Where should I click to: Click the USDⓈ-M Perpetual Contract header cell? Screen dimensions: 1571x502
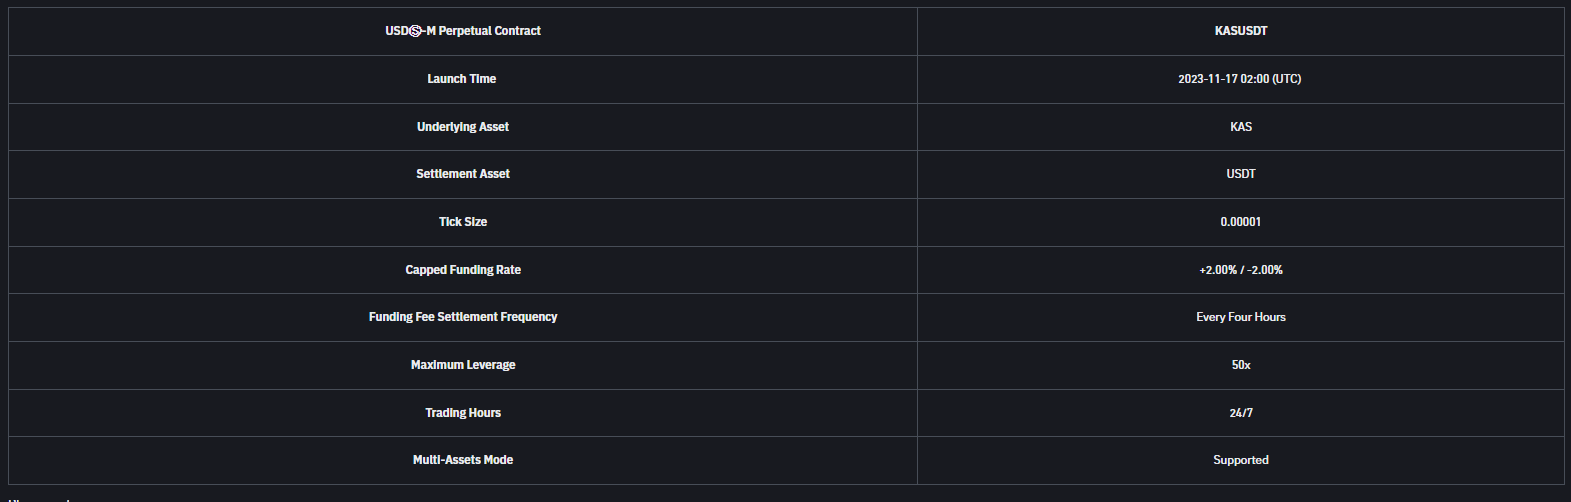coord(463,31)
